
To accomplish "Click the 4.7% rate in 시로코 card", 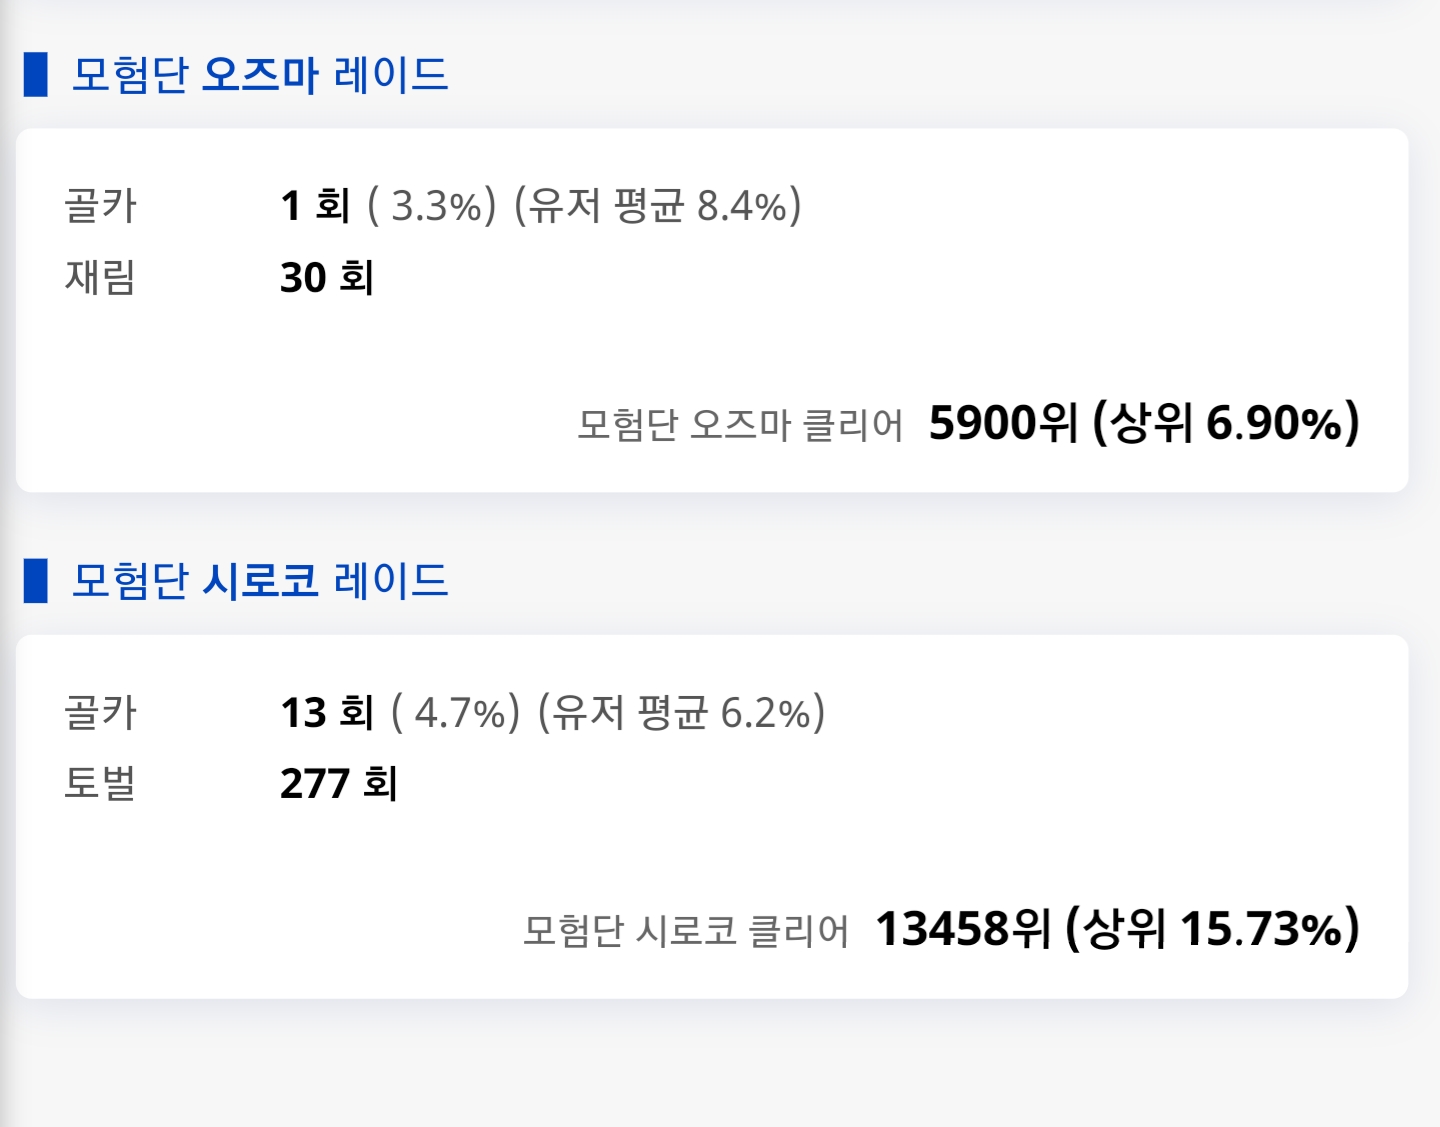I will click(456, 712).
